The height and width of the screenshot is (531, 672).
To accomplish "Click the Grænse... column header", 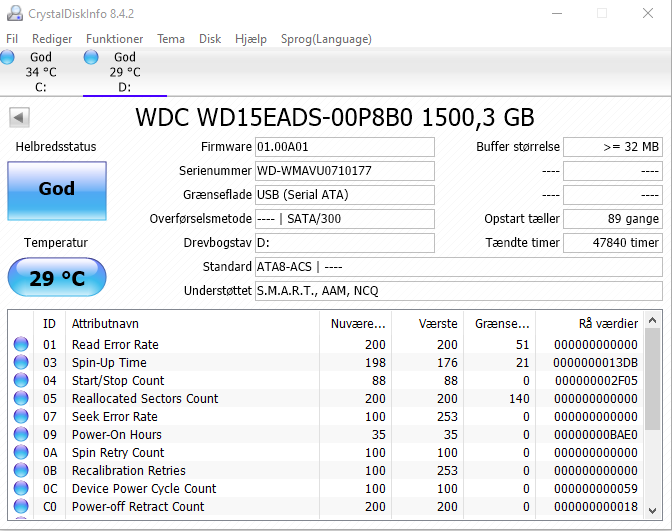I will (x=499, y=324).
